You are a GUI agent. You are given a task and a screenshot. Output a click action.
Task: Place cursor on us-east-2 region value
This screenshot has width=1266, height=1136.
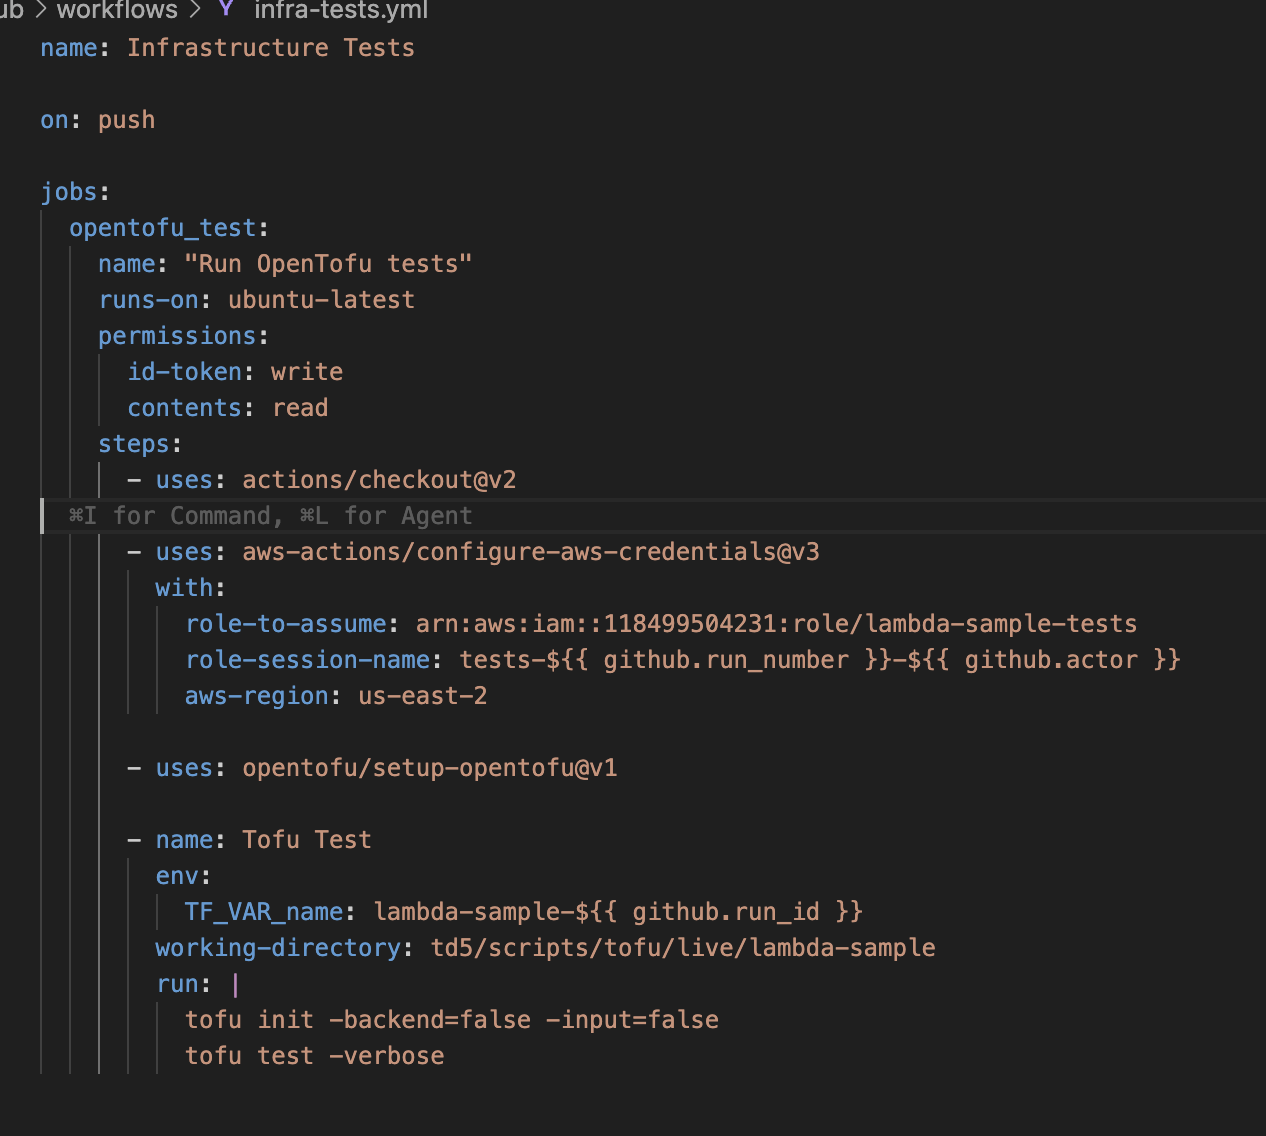point(422,696)
